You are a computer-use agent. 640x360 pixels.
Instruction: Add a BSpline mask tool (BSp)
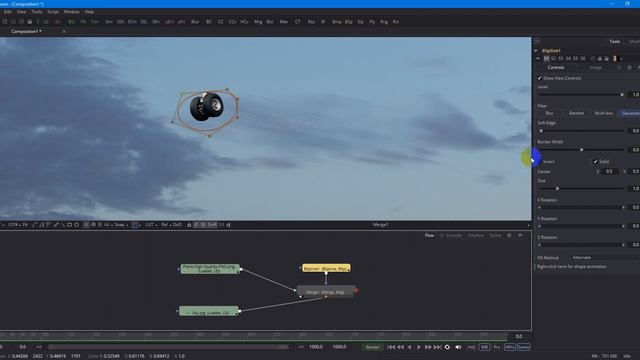349,22
